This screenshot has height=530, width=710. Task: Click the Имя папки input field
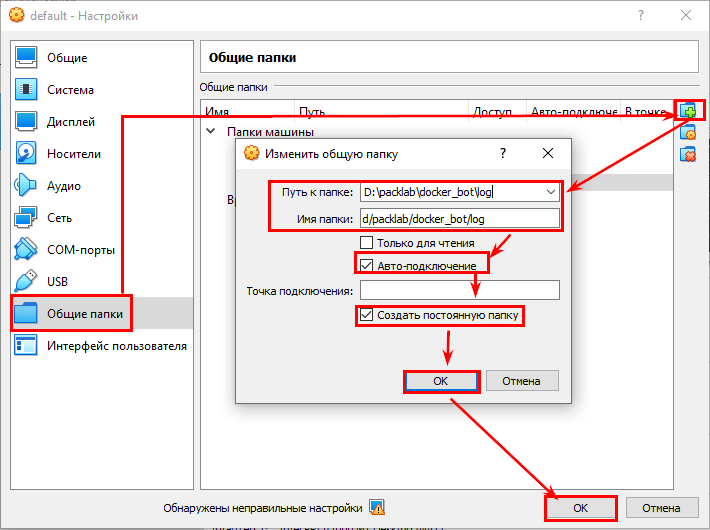(460, 219)
